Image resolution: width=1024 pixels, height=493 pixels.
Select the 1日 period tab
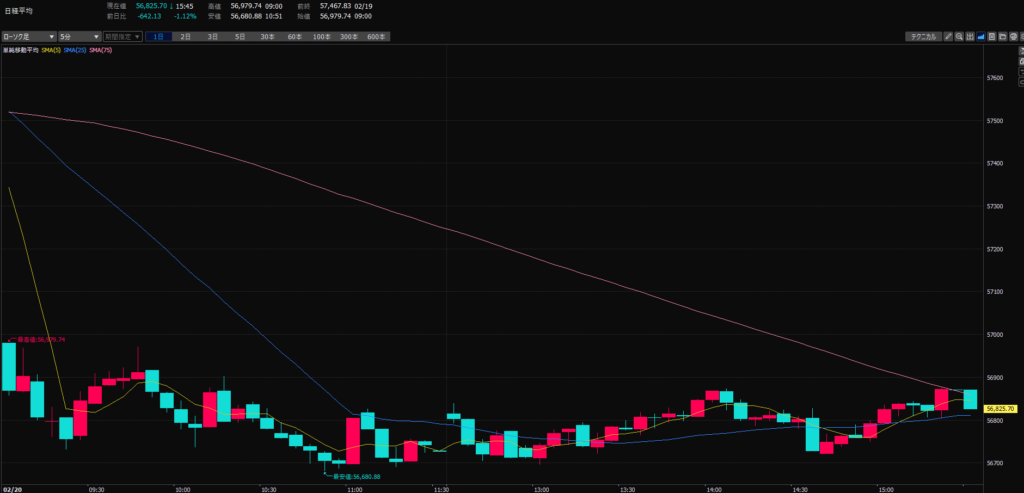tap(159, 37)
